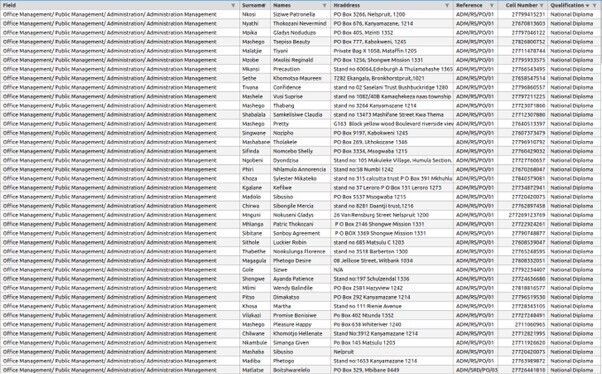Select surname cell Nkambule
Viewport: 602px width, 374px height.
[255, 343]
